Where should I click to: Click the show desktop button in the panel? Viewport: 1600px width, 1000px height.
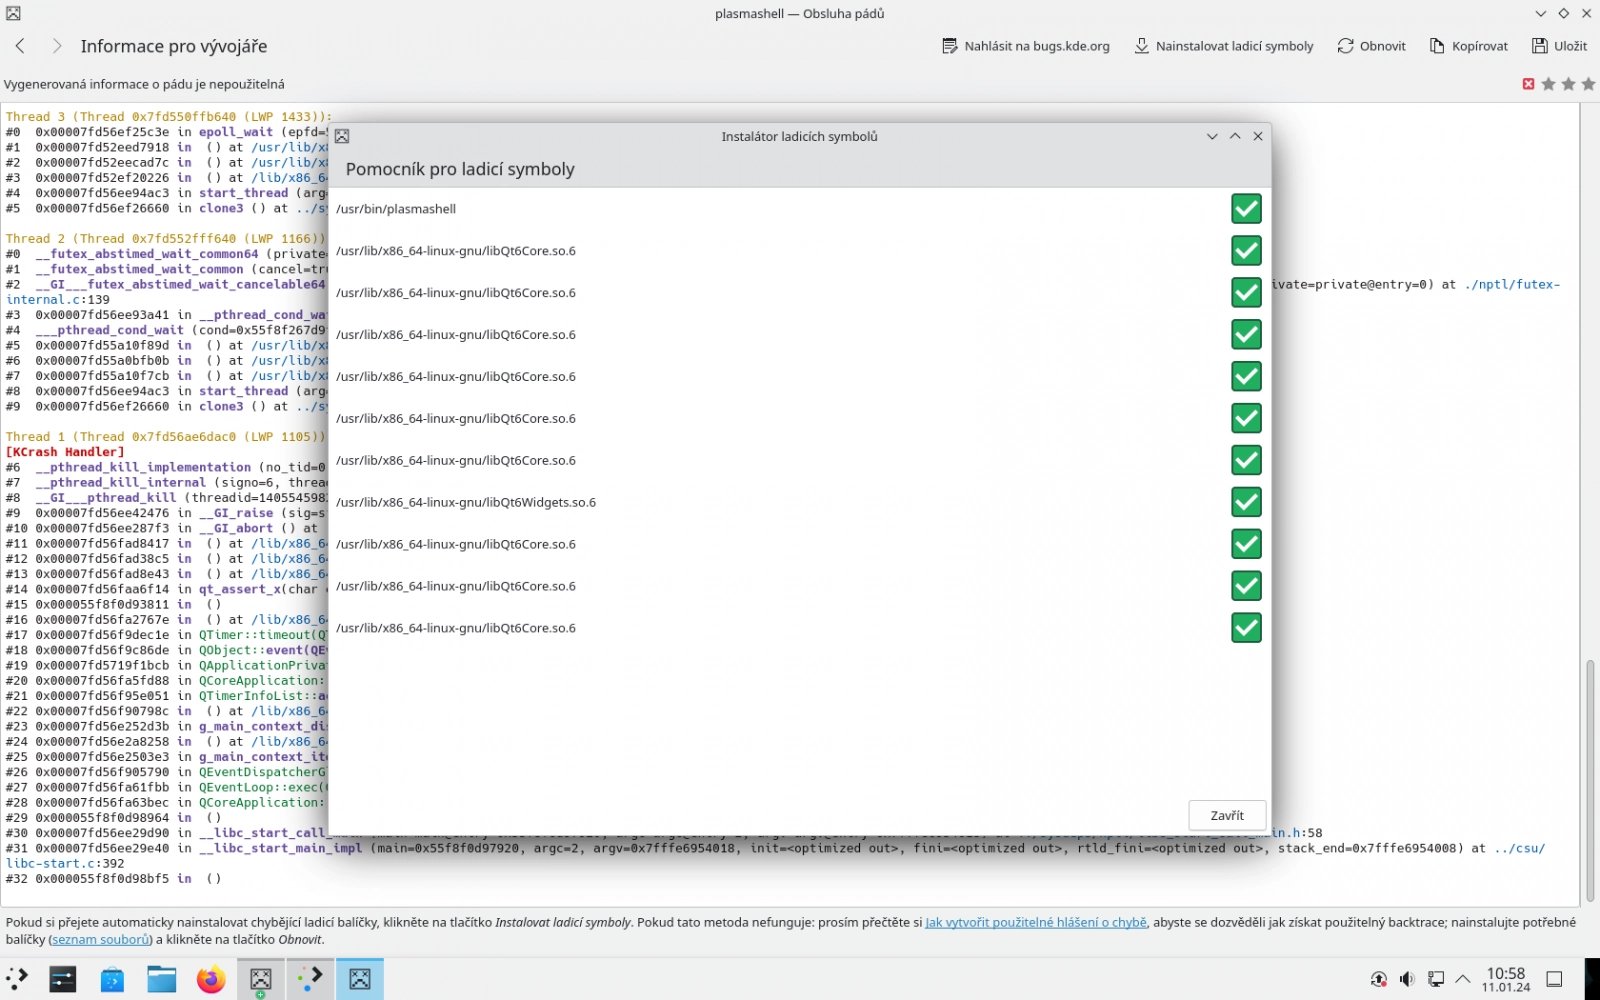[x=1554, y=979]
